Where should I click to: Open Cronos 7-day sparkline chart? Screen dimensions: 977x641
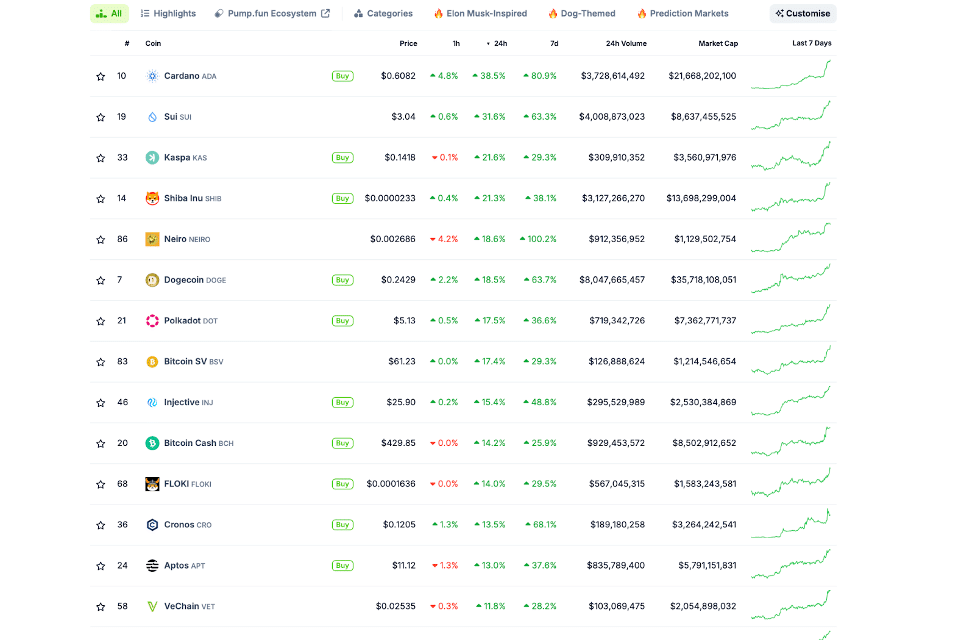pos(791,525)
